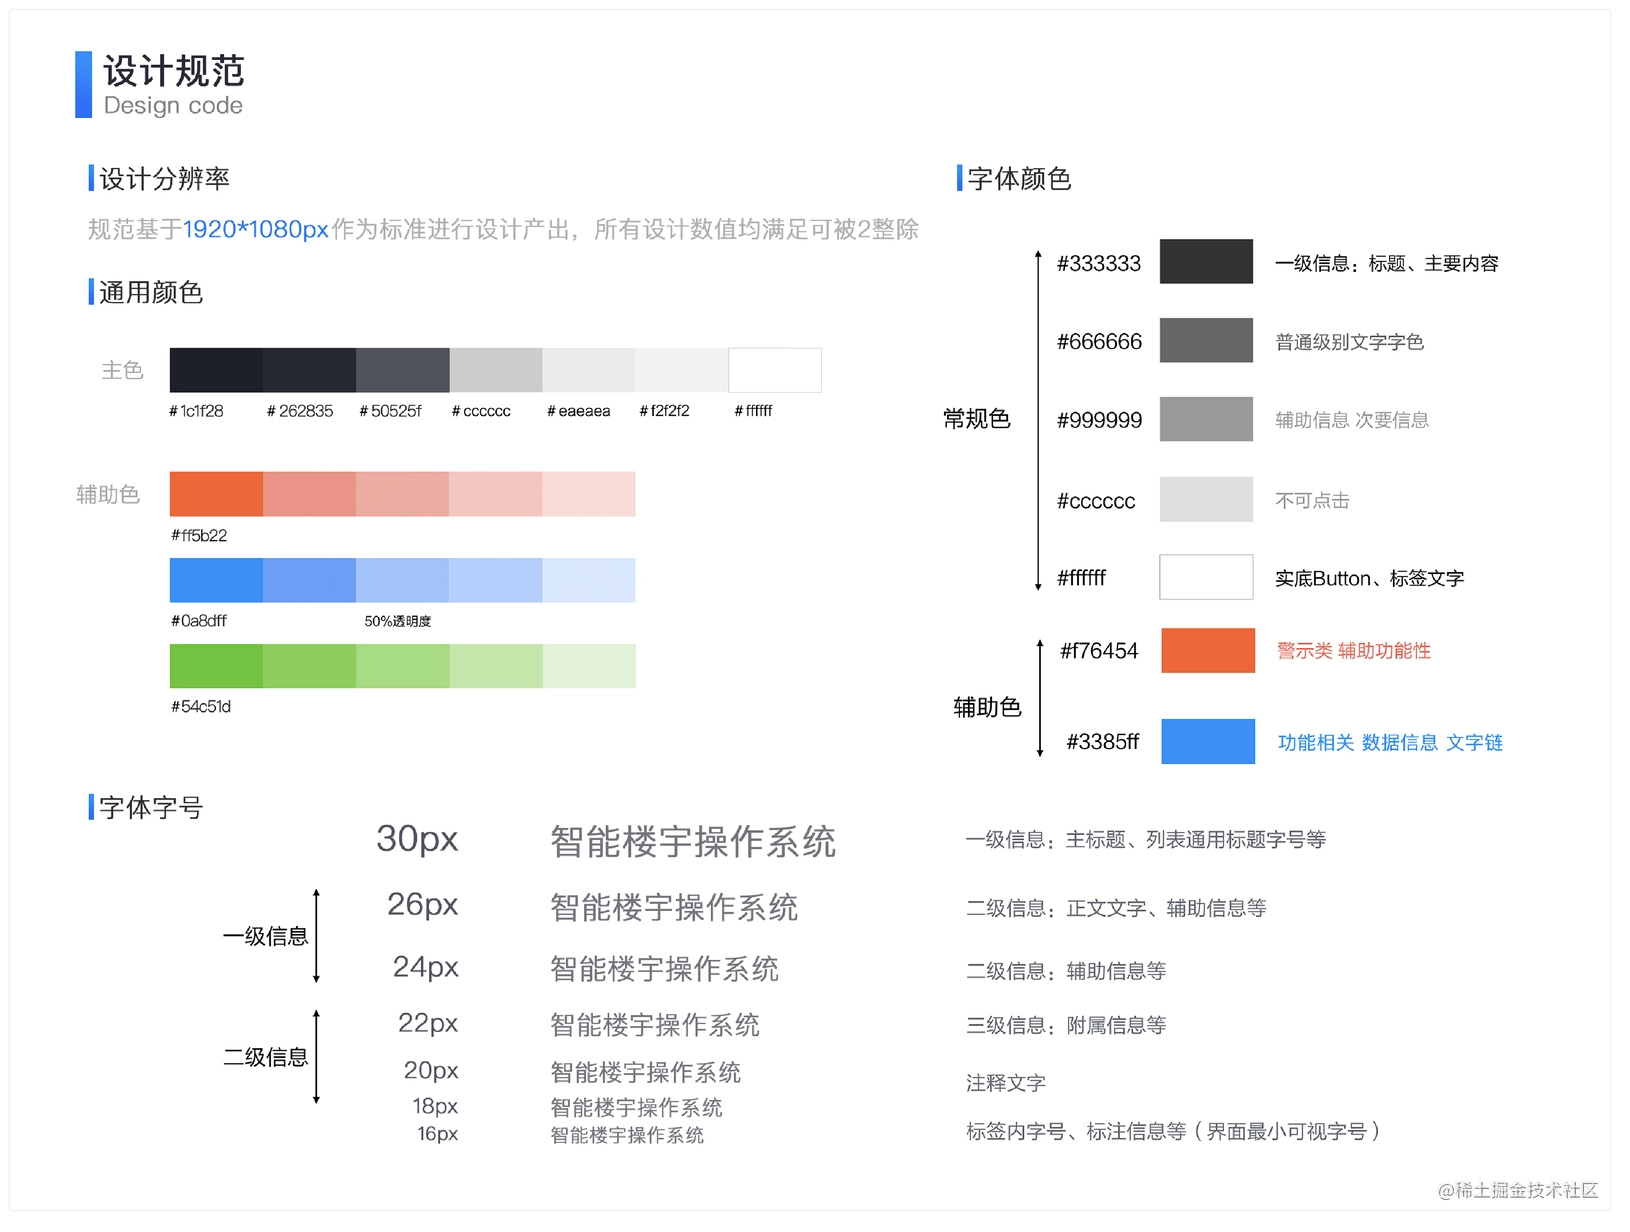
Task: Click '一级信息：主标题、列表通用标题字号等'
Action: pyautogui.click(x=1146, y=840)
